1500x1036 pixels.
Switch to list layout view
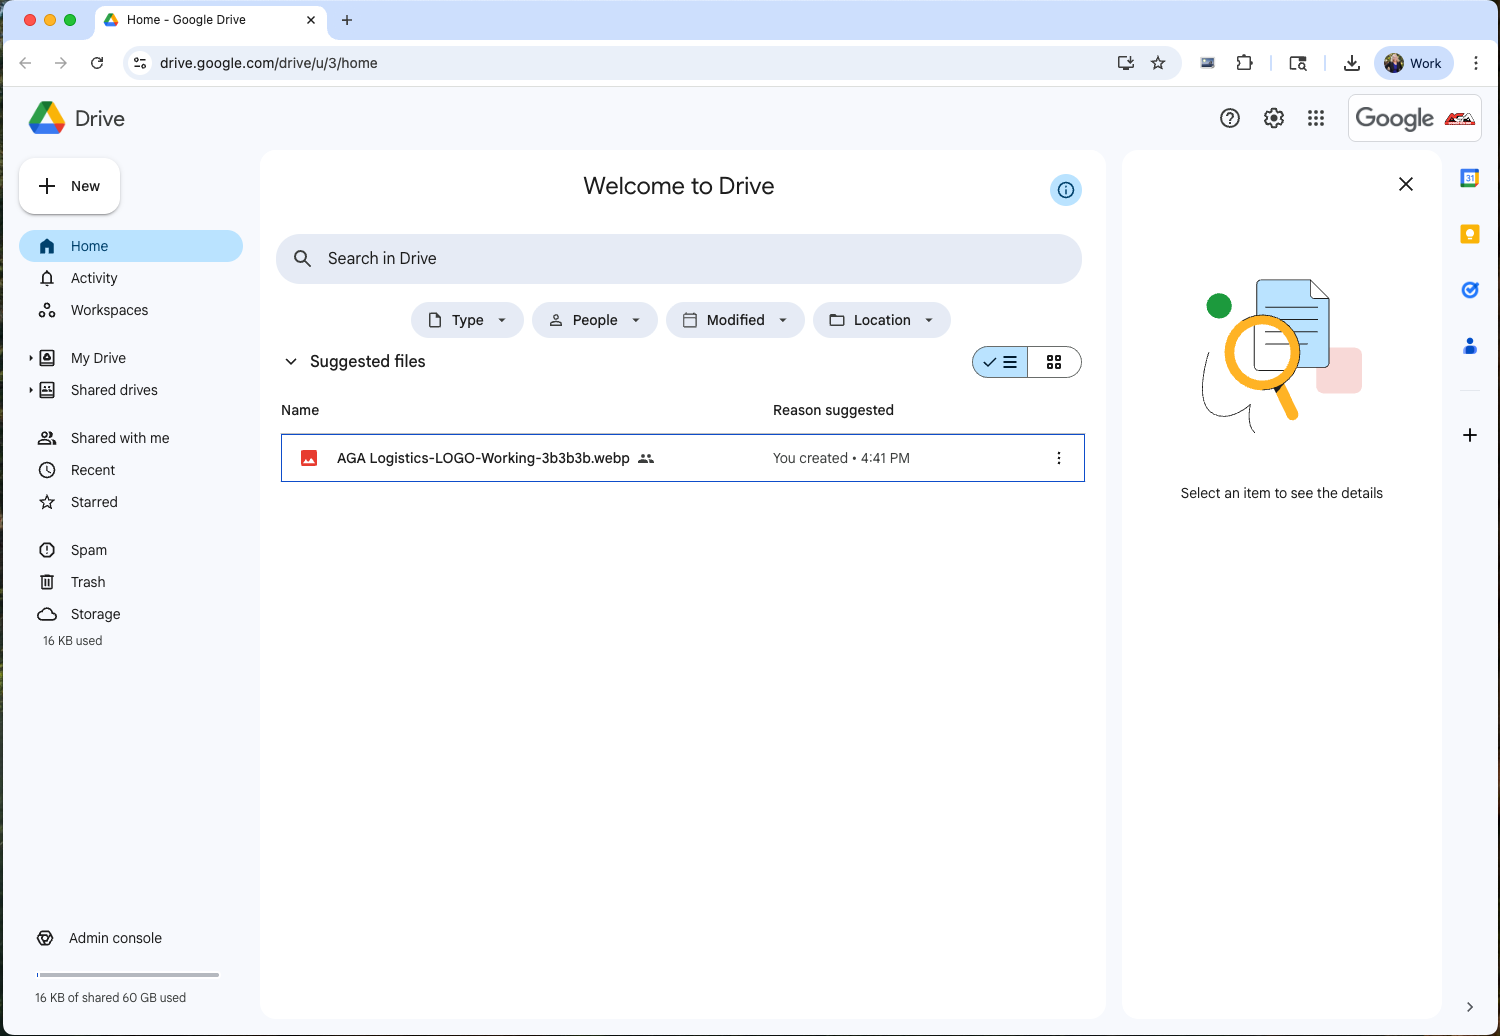(1000, 362)
